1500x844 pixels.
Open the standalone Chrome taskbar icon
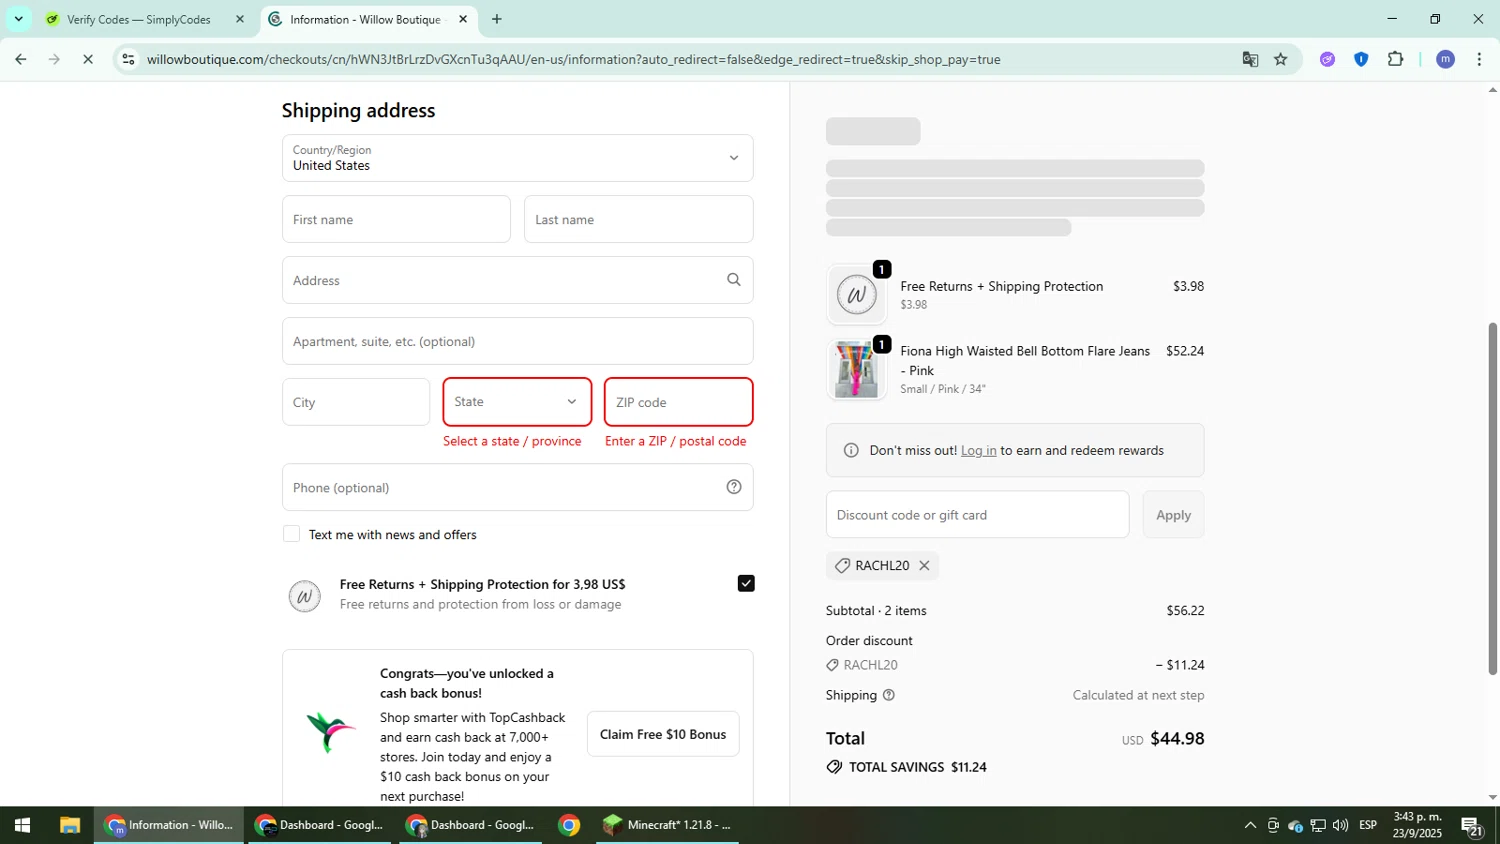point(569,825)
